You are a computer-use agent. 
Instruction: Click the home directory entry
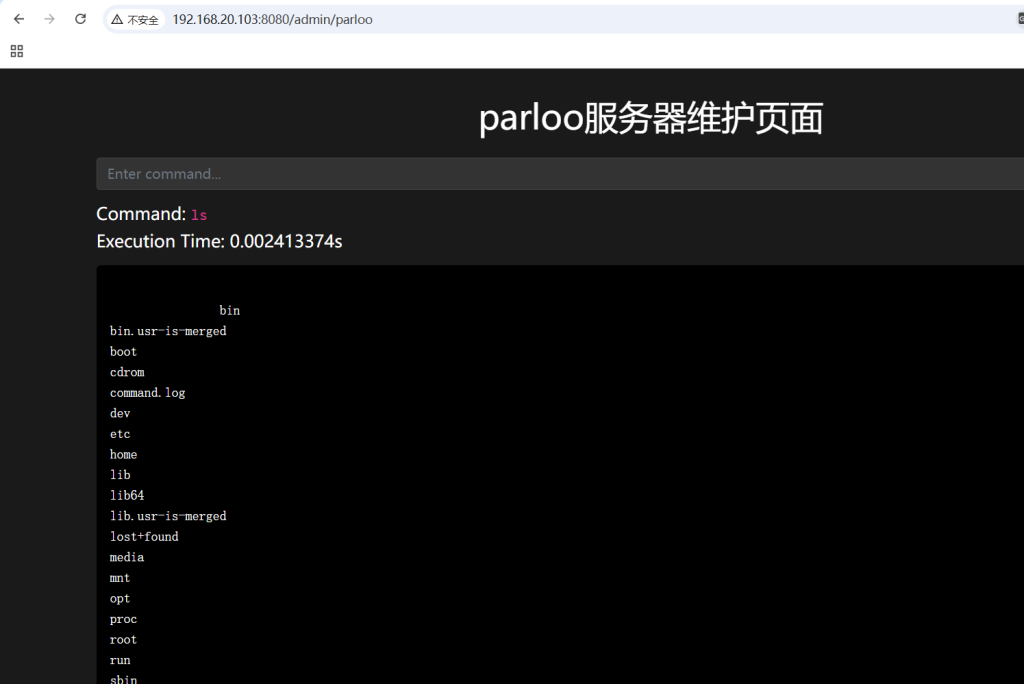pyautogui.click(x=123, y=455)
